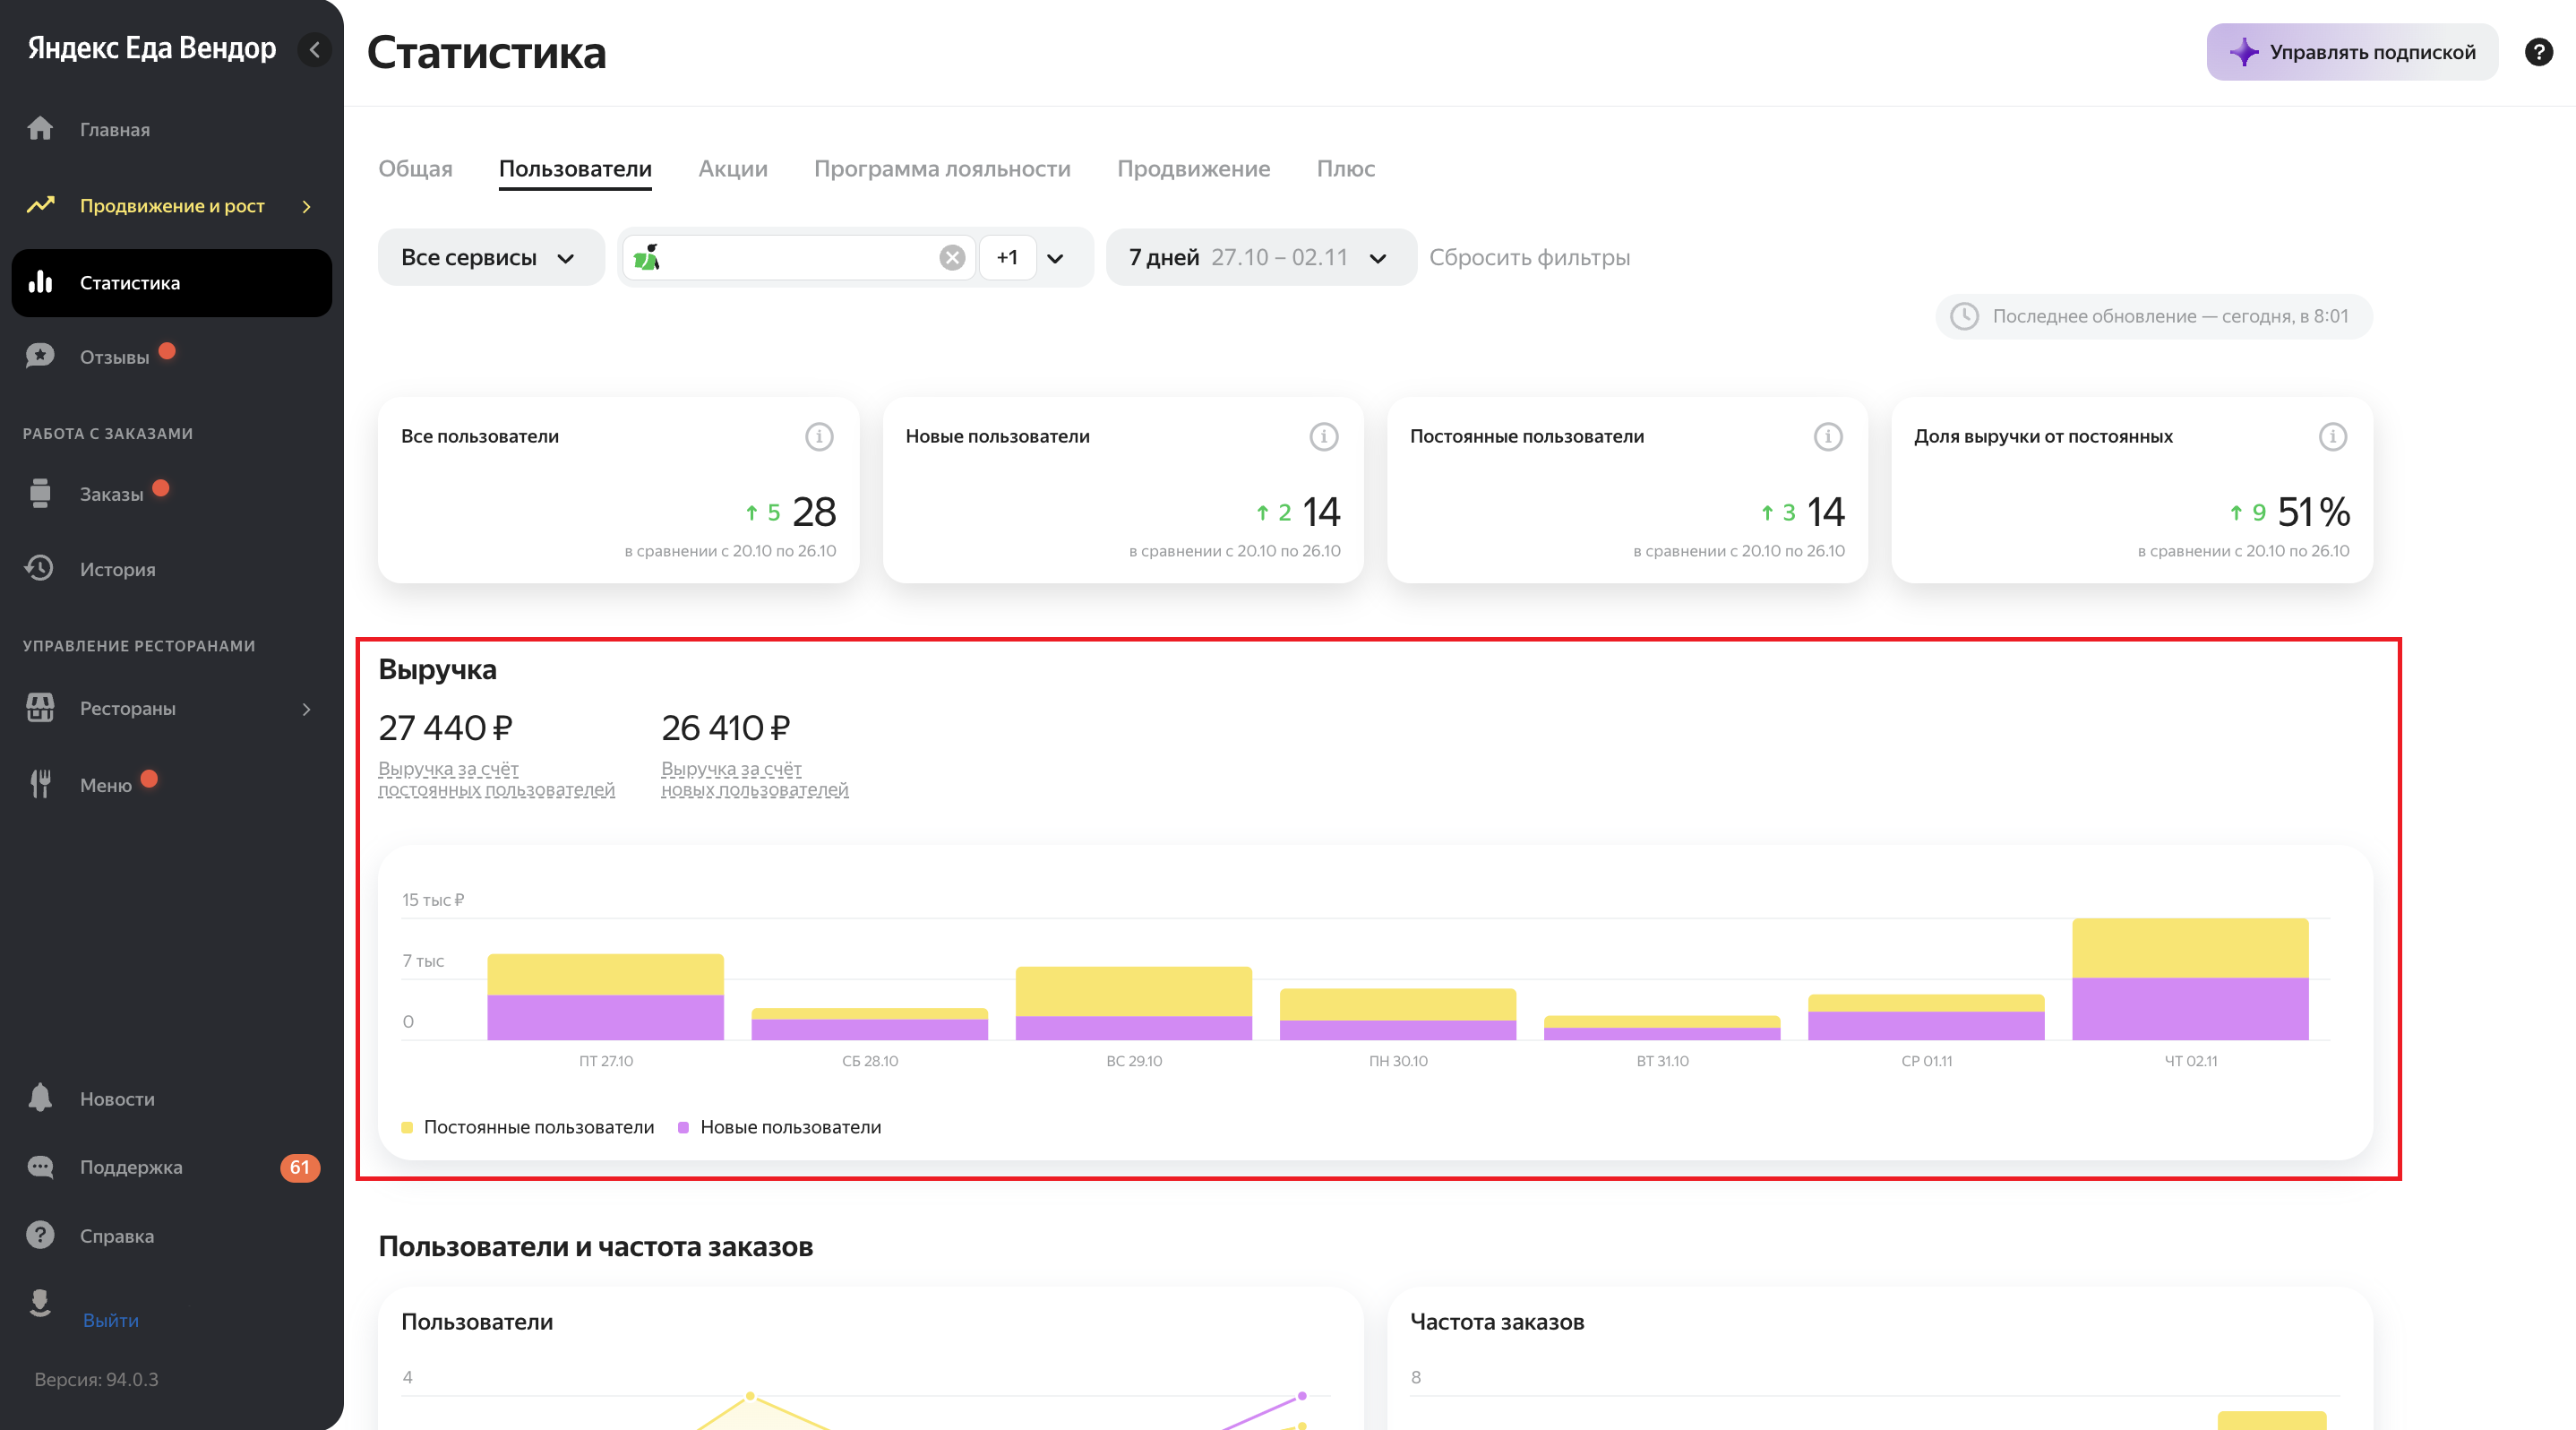Click the Управлять подпиской button

(2351, 52)
